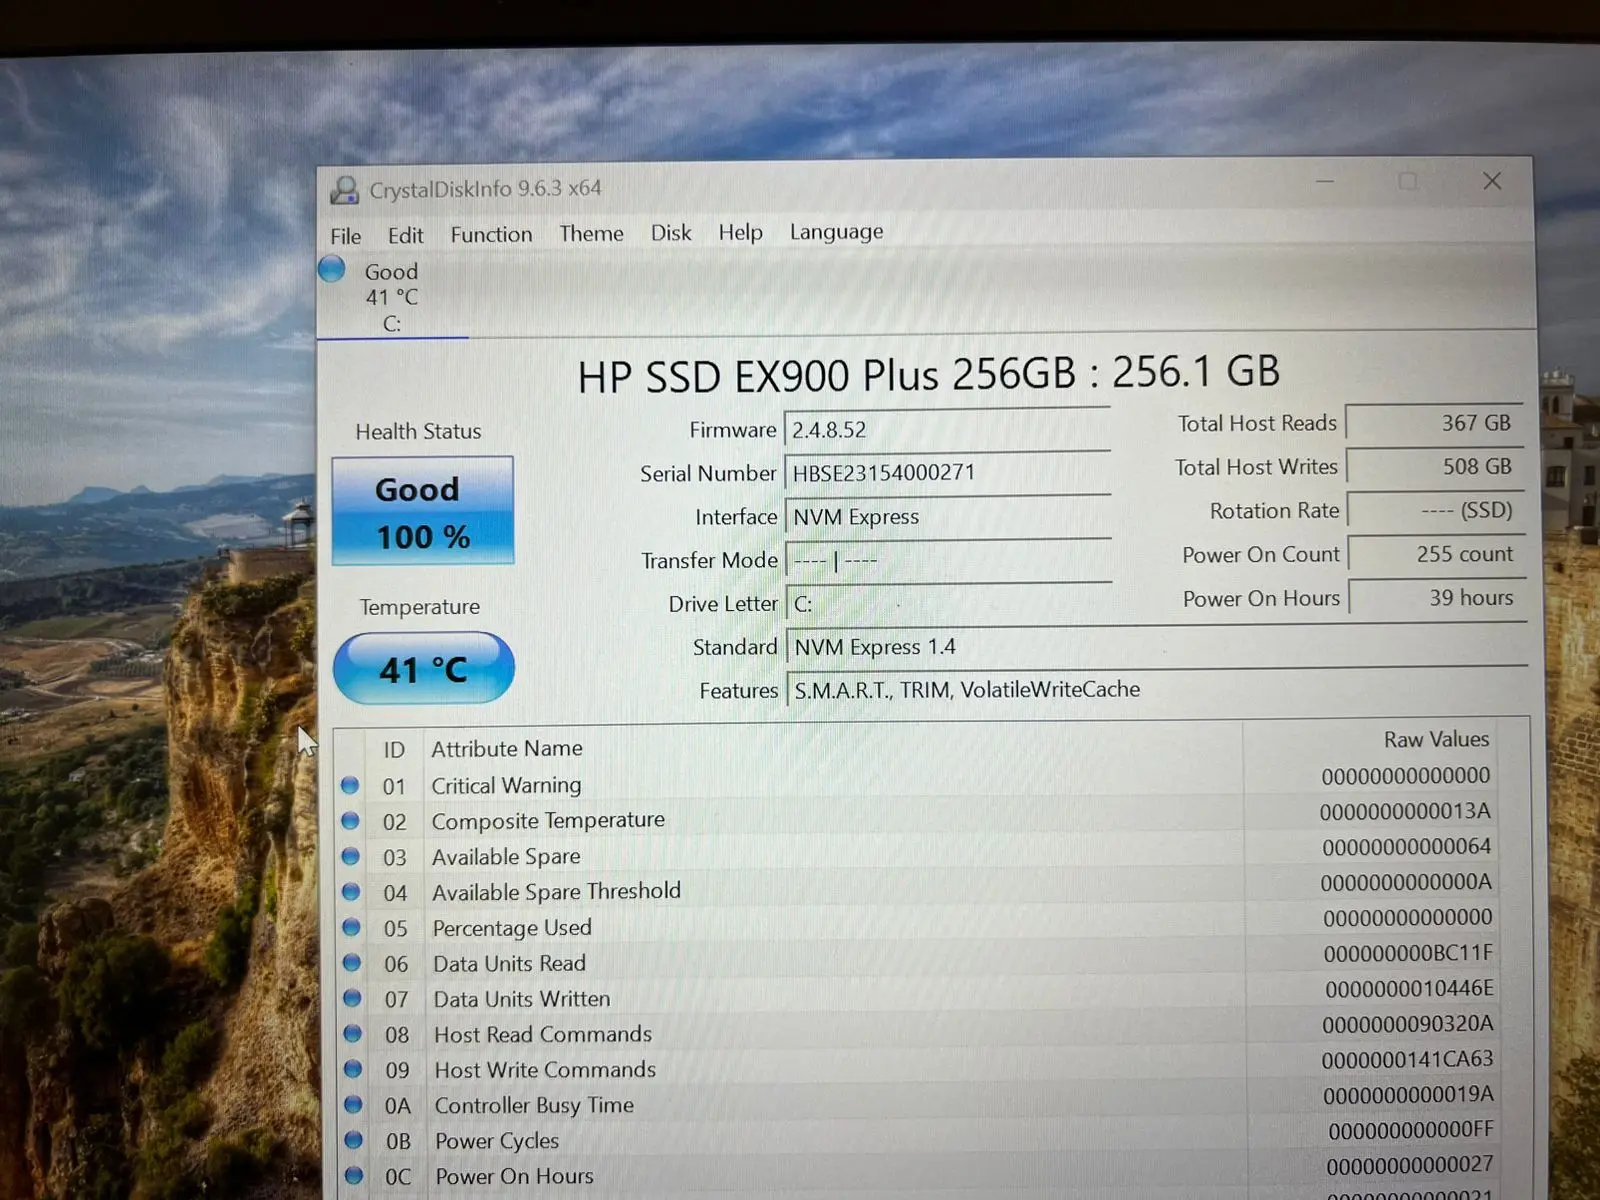Select the C: drive Good 41 °C tab
The width and height of the screenshot is (1600, 1200).
(392, 297)
